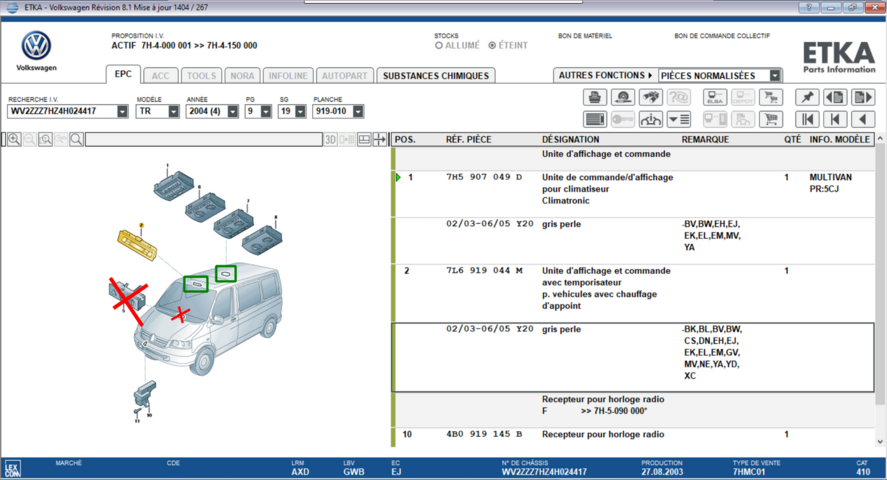Open the SUBSTANCES CHIMIQUES tab

(x=436, y=76)
